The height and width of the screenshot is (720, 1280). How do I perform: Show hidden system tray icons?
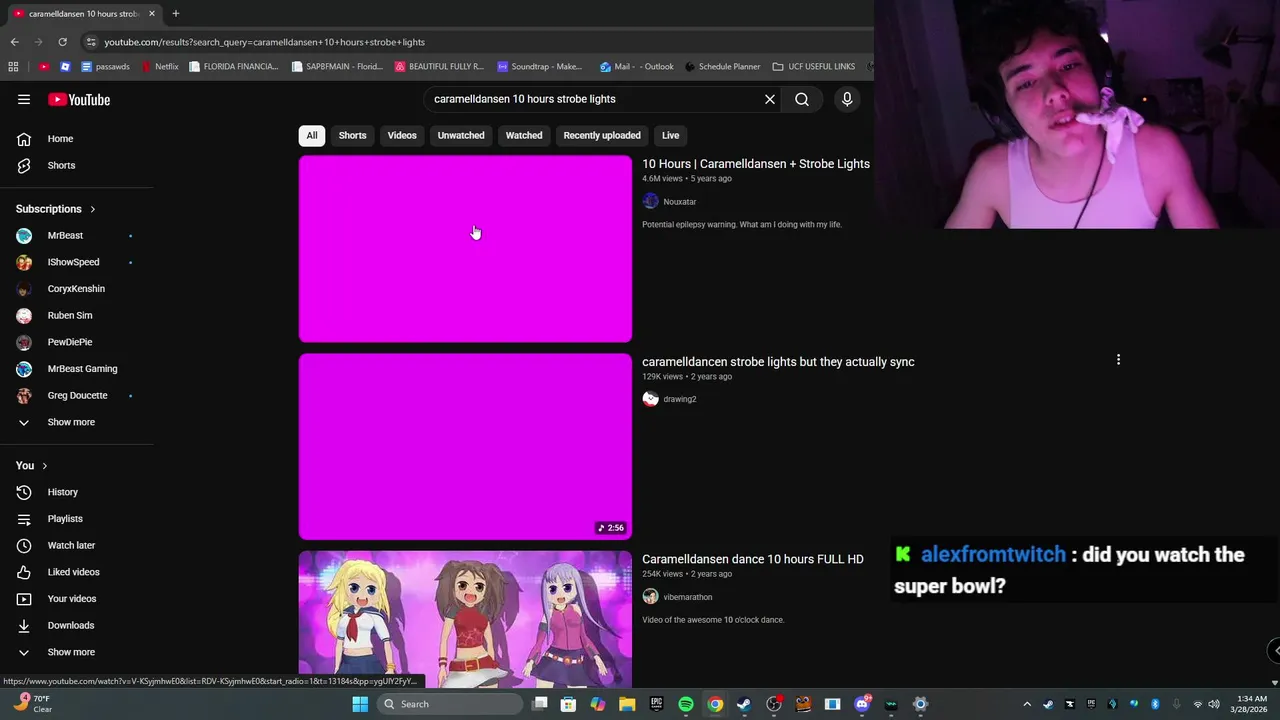[1026, 704]
